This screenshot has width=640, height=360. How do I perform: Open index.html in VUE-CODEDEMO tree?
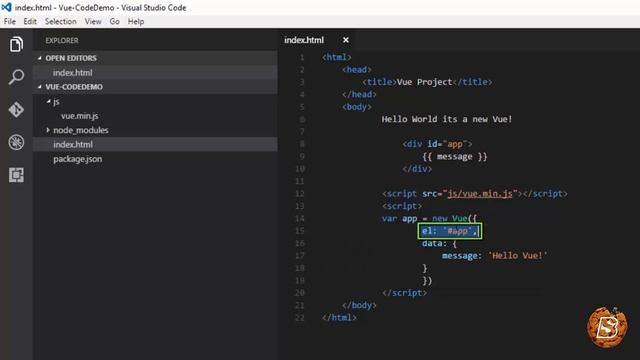coord(155,144)
